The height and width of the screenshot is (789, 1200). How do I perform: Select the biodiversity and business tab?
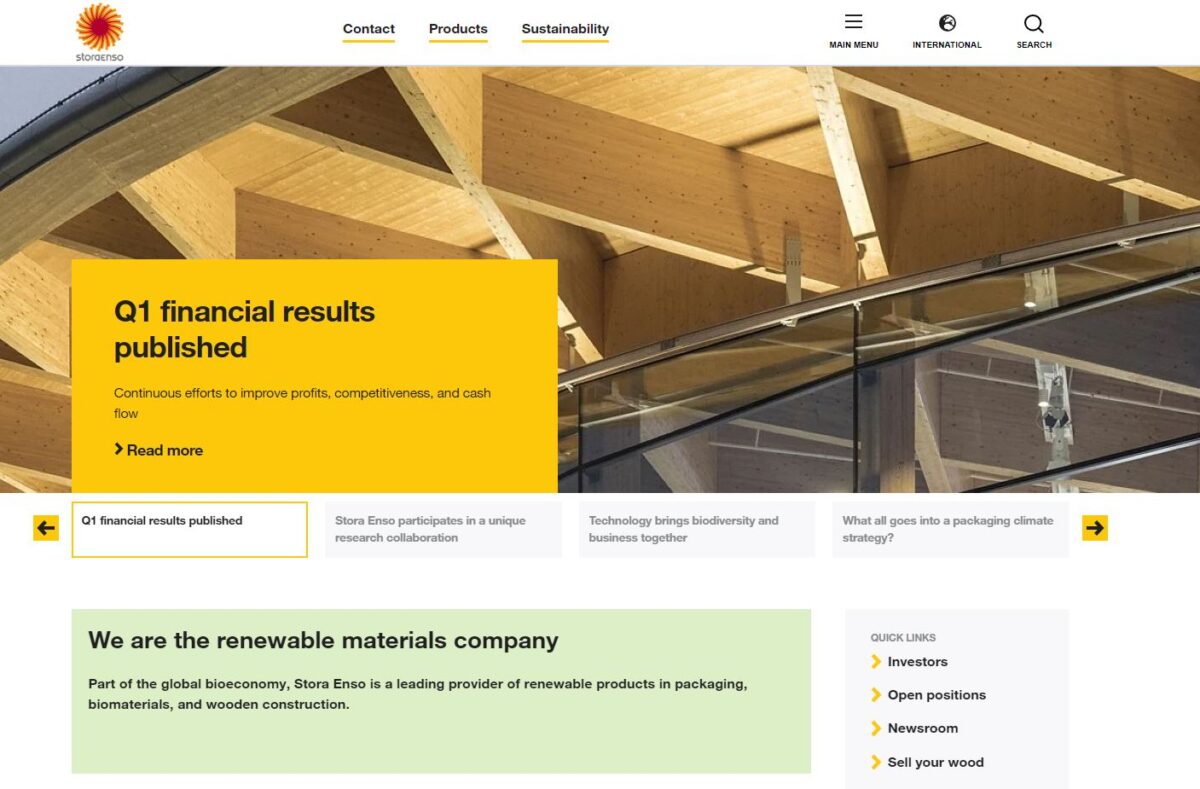click(697, 529)
